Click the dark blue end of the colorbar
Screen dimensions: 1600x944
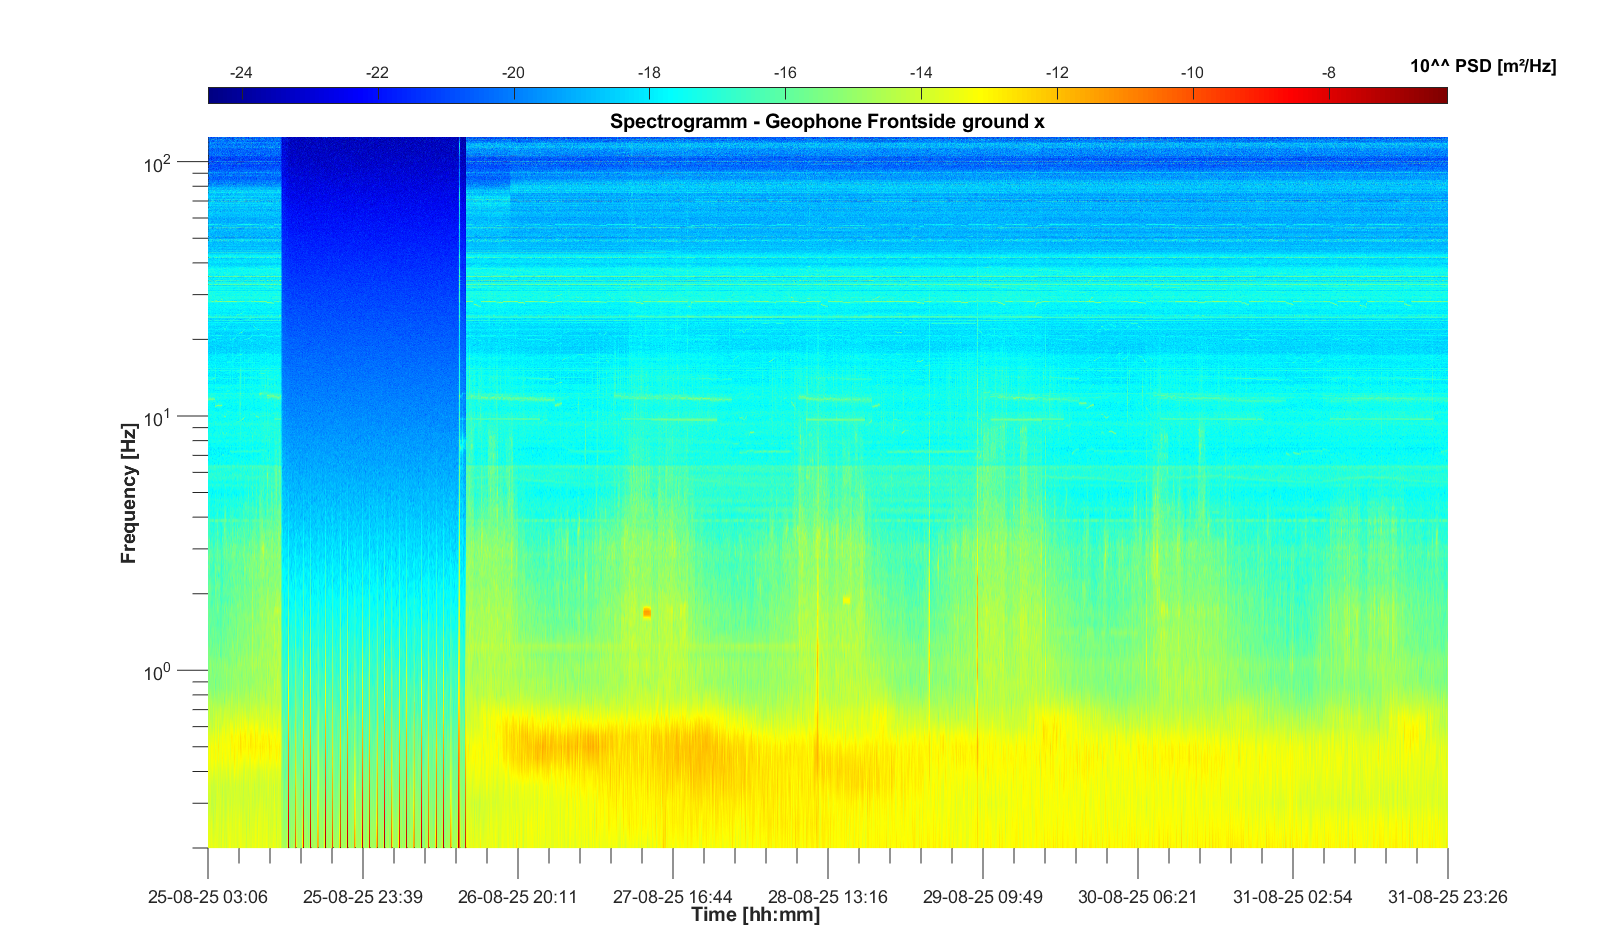click(218, 95)
